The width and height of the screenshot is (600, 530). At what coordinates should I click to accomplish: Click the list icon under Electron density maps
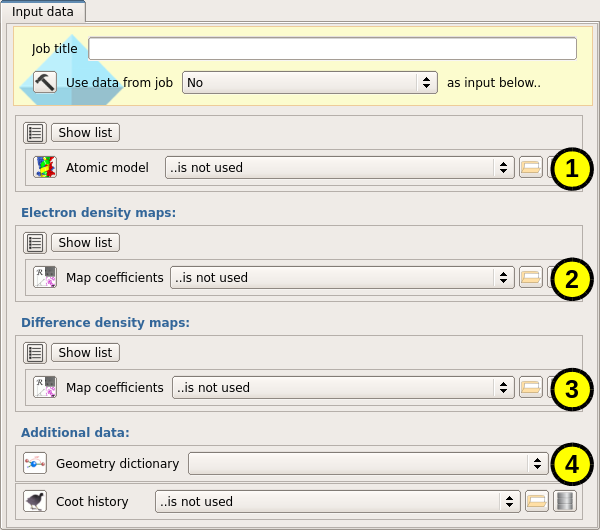[35, 242]
